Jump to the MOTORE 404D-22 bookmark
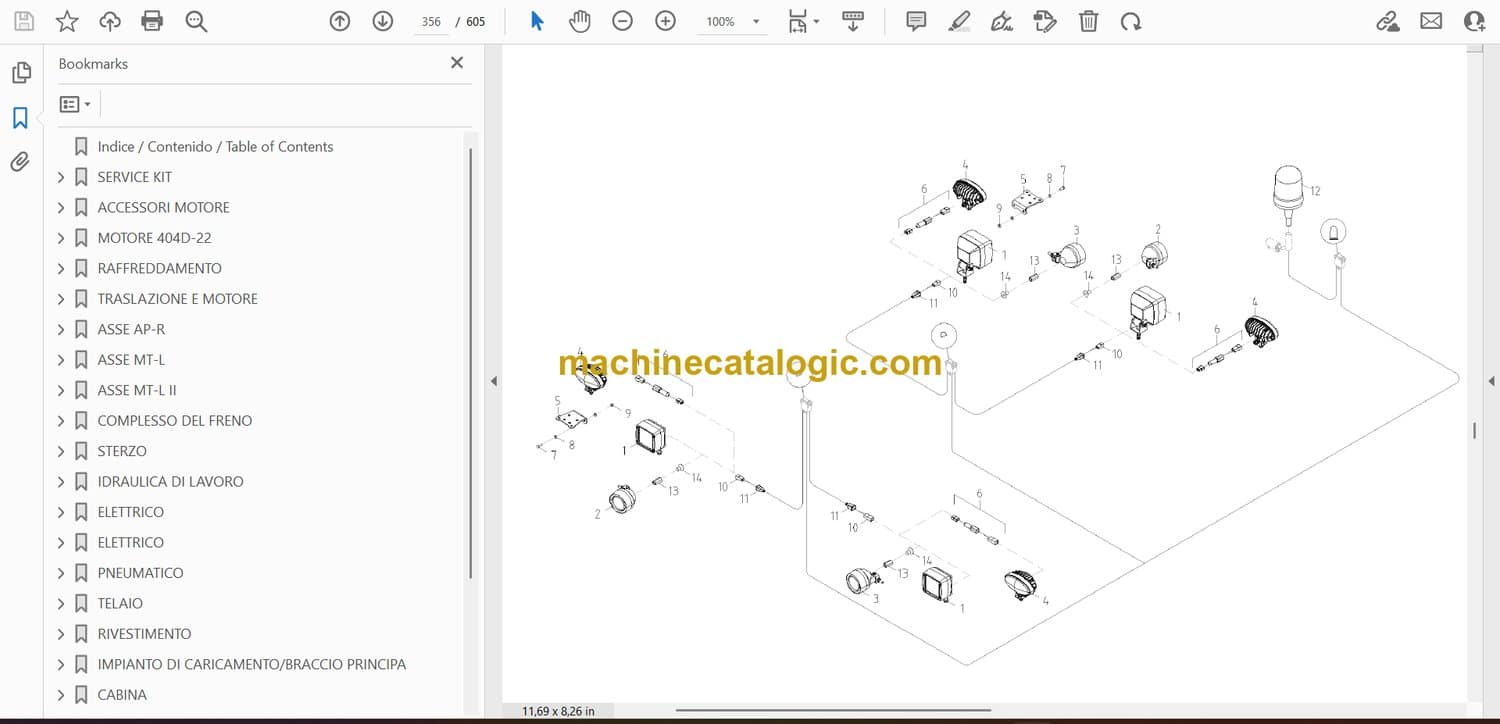 pyautogui.click(x=154, y=238)
